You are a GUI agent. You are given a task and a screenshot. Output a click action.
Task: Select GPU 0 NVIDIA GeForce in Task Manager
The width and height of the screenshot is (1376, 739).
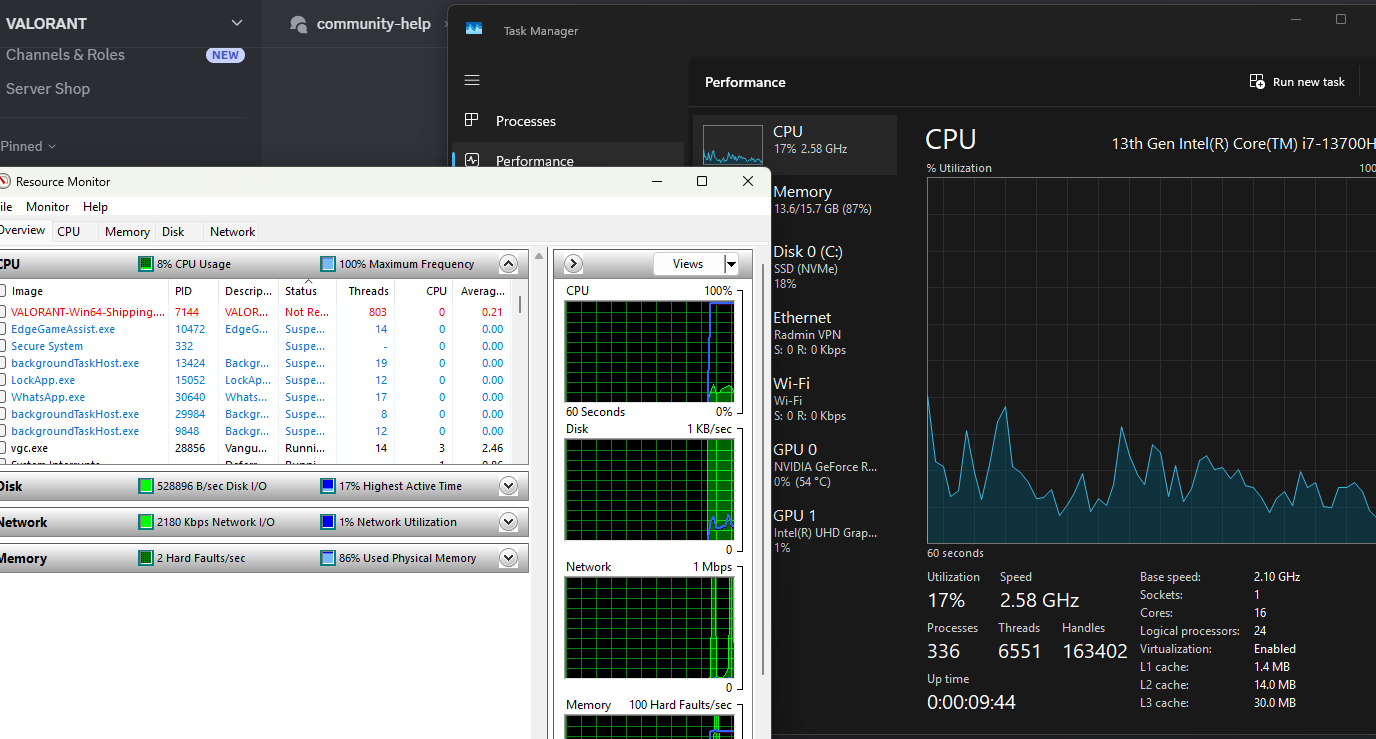(794, 465)
